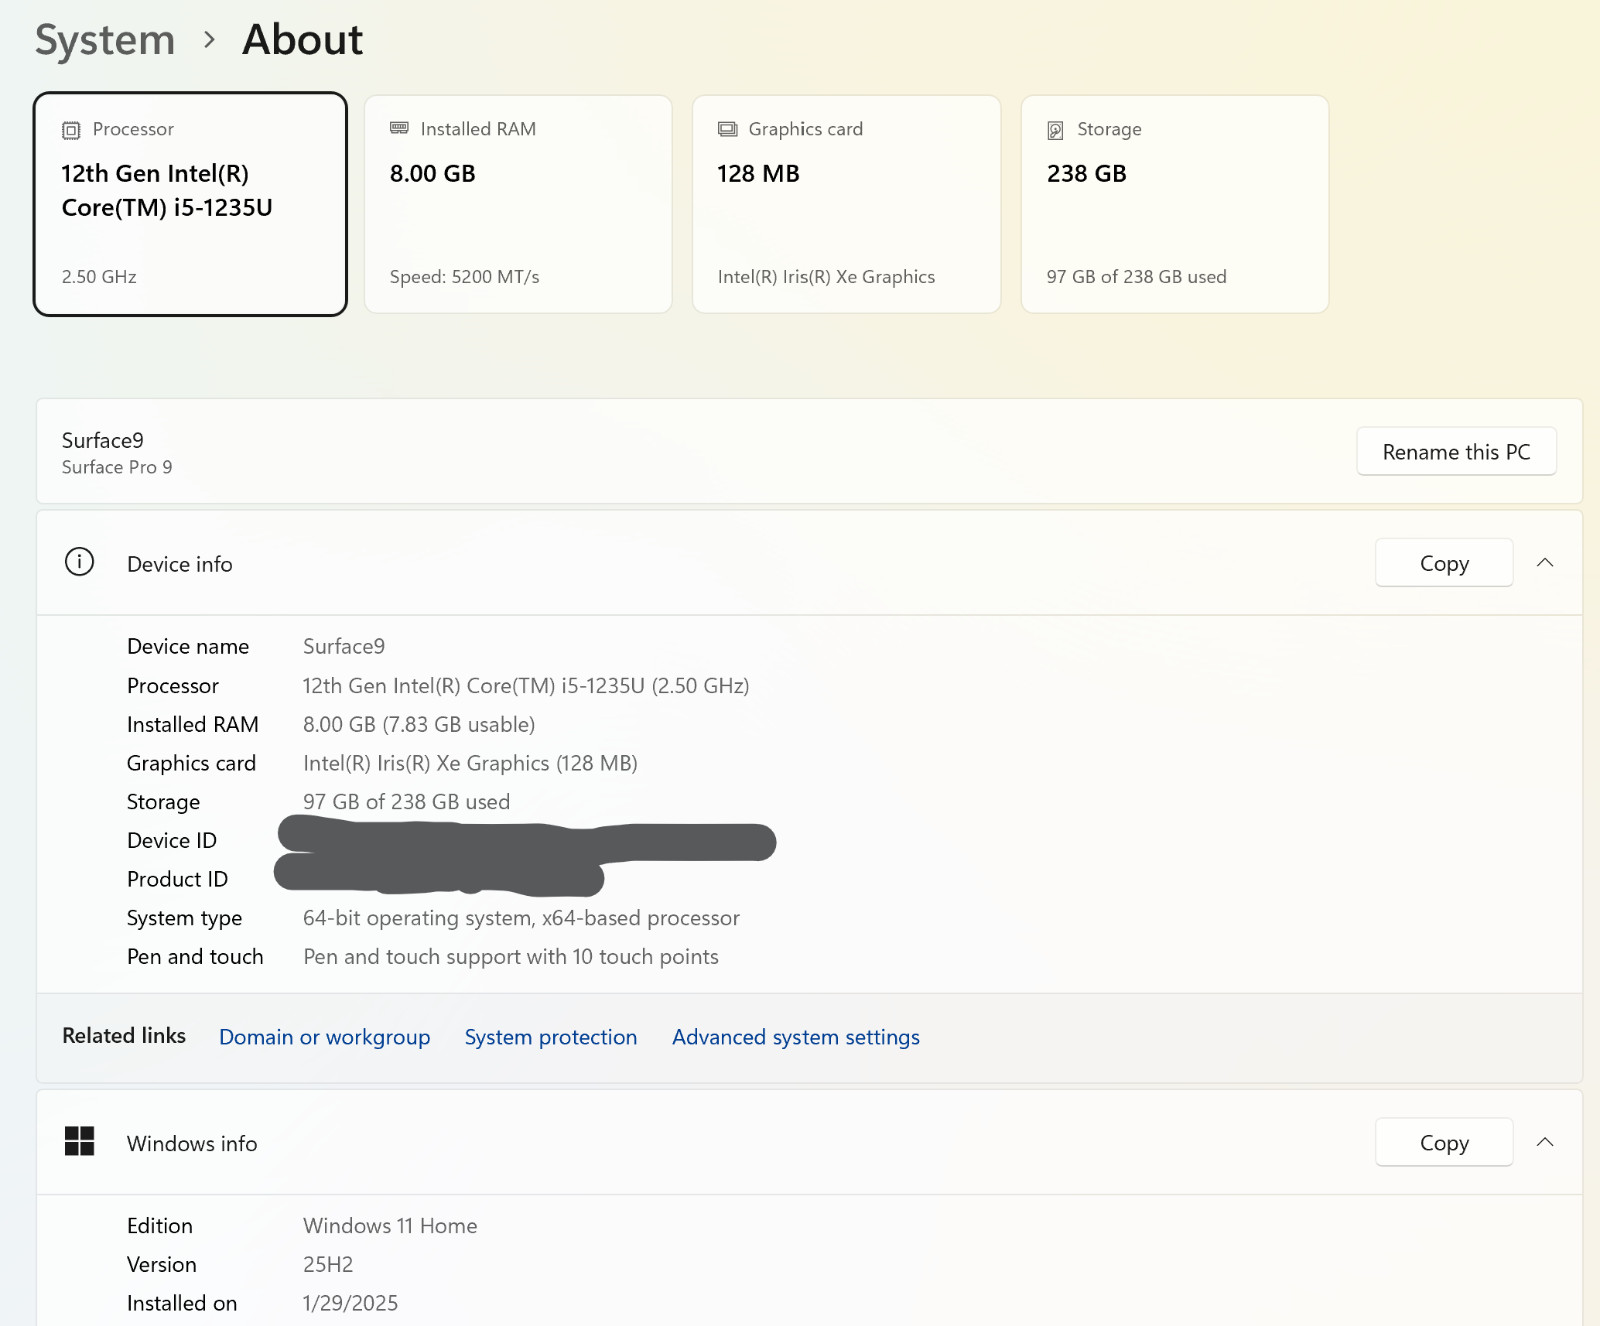Click the 'System type' row label
Image resolution: width=1600 pixels, height=1326 pixels.
coord(185,918)
